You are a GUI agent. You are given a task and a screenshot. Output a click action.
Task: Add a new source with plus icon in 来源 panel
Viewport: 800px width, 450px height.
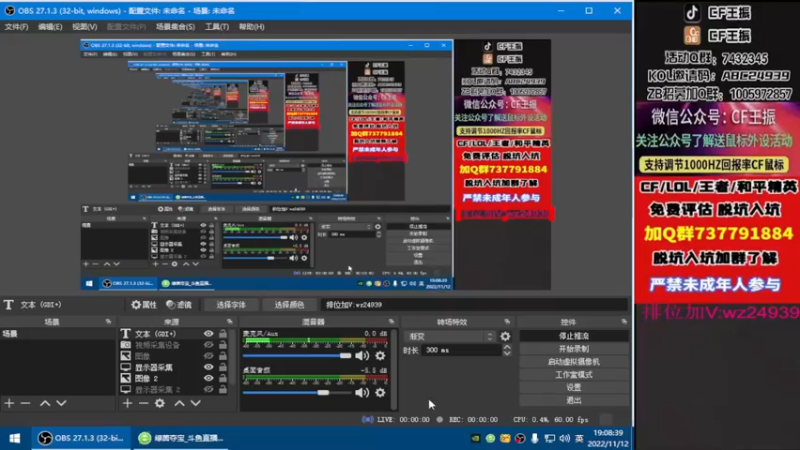point(127,403)
